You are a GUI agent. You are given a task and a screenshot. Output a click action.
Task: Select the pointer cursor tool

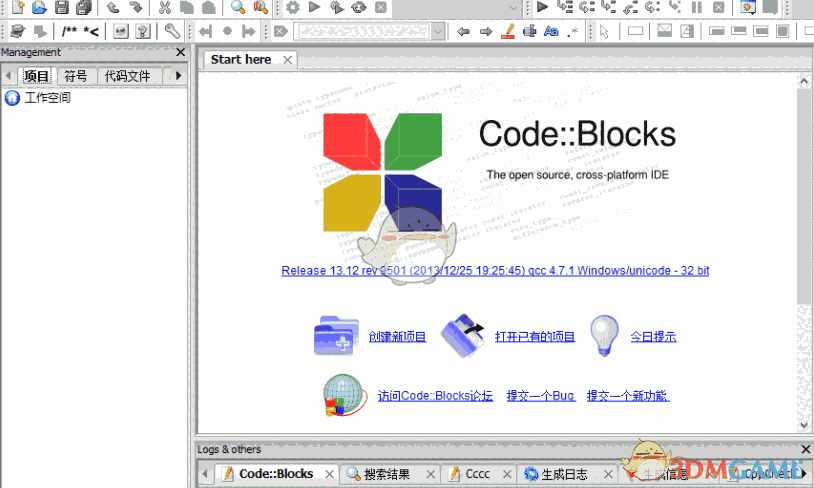604,32
